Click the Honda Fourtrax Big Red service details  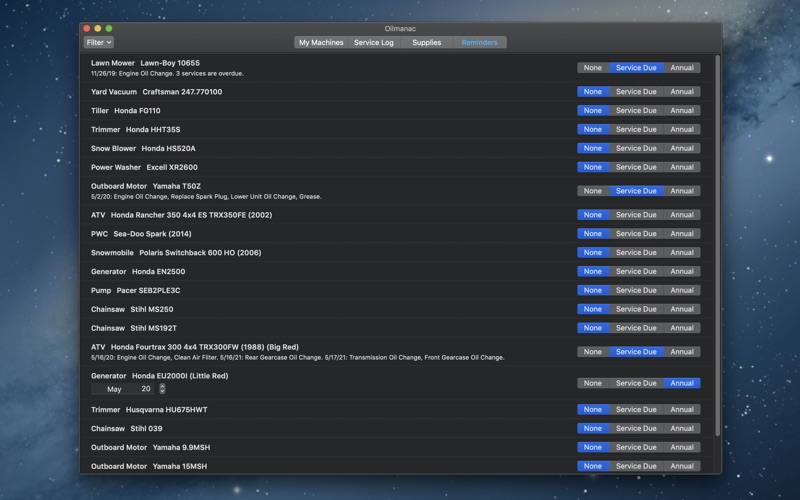[297, 358]
